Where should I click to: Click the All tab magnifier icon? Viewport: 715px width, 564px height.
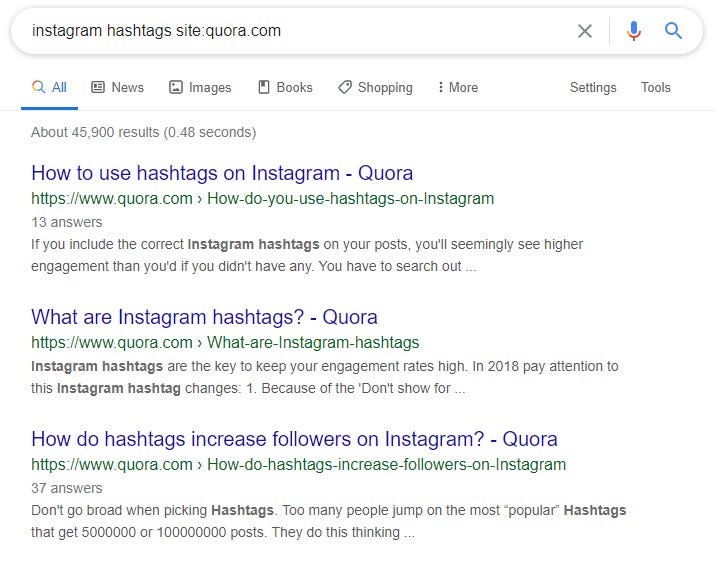point(39,87)
